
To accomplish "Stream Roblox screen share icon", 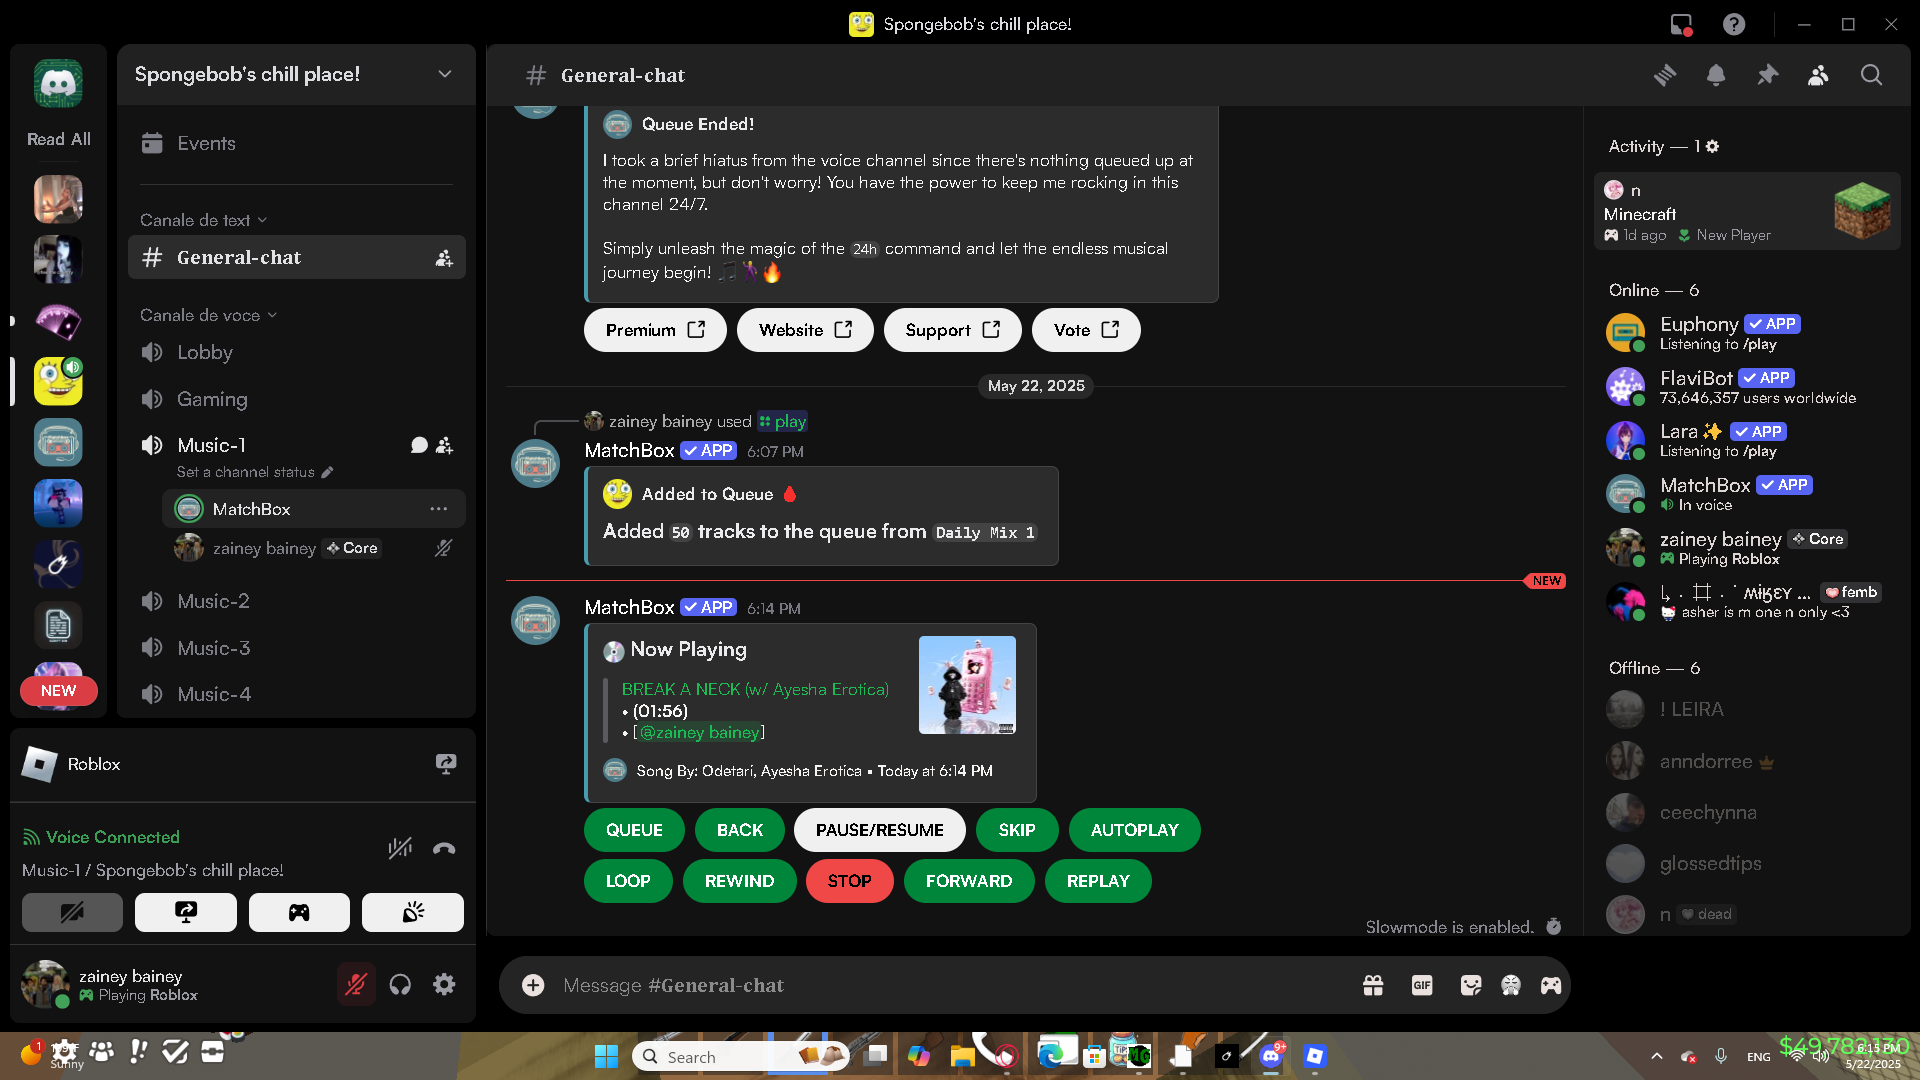I will (446, 764).
